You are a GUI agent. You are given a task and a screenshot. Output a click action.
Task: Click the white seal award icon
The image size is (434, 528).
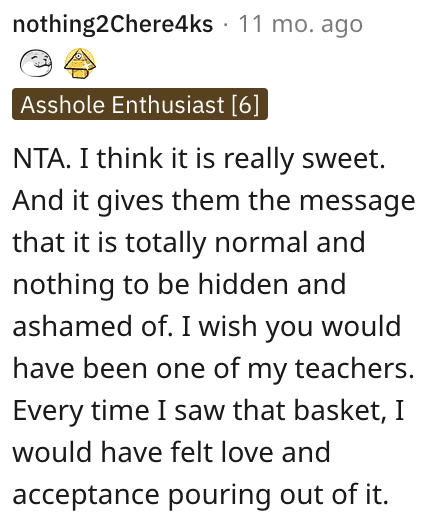point(36,63)
